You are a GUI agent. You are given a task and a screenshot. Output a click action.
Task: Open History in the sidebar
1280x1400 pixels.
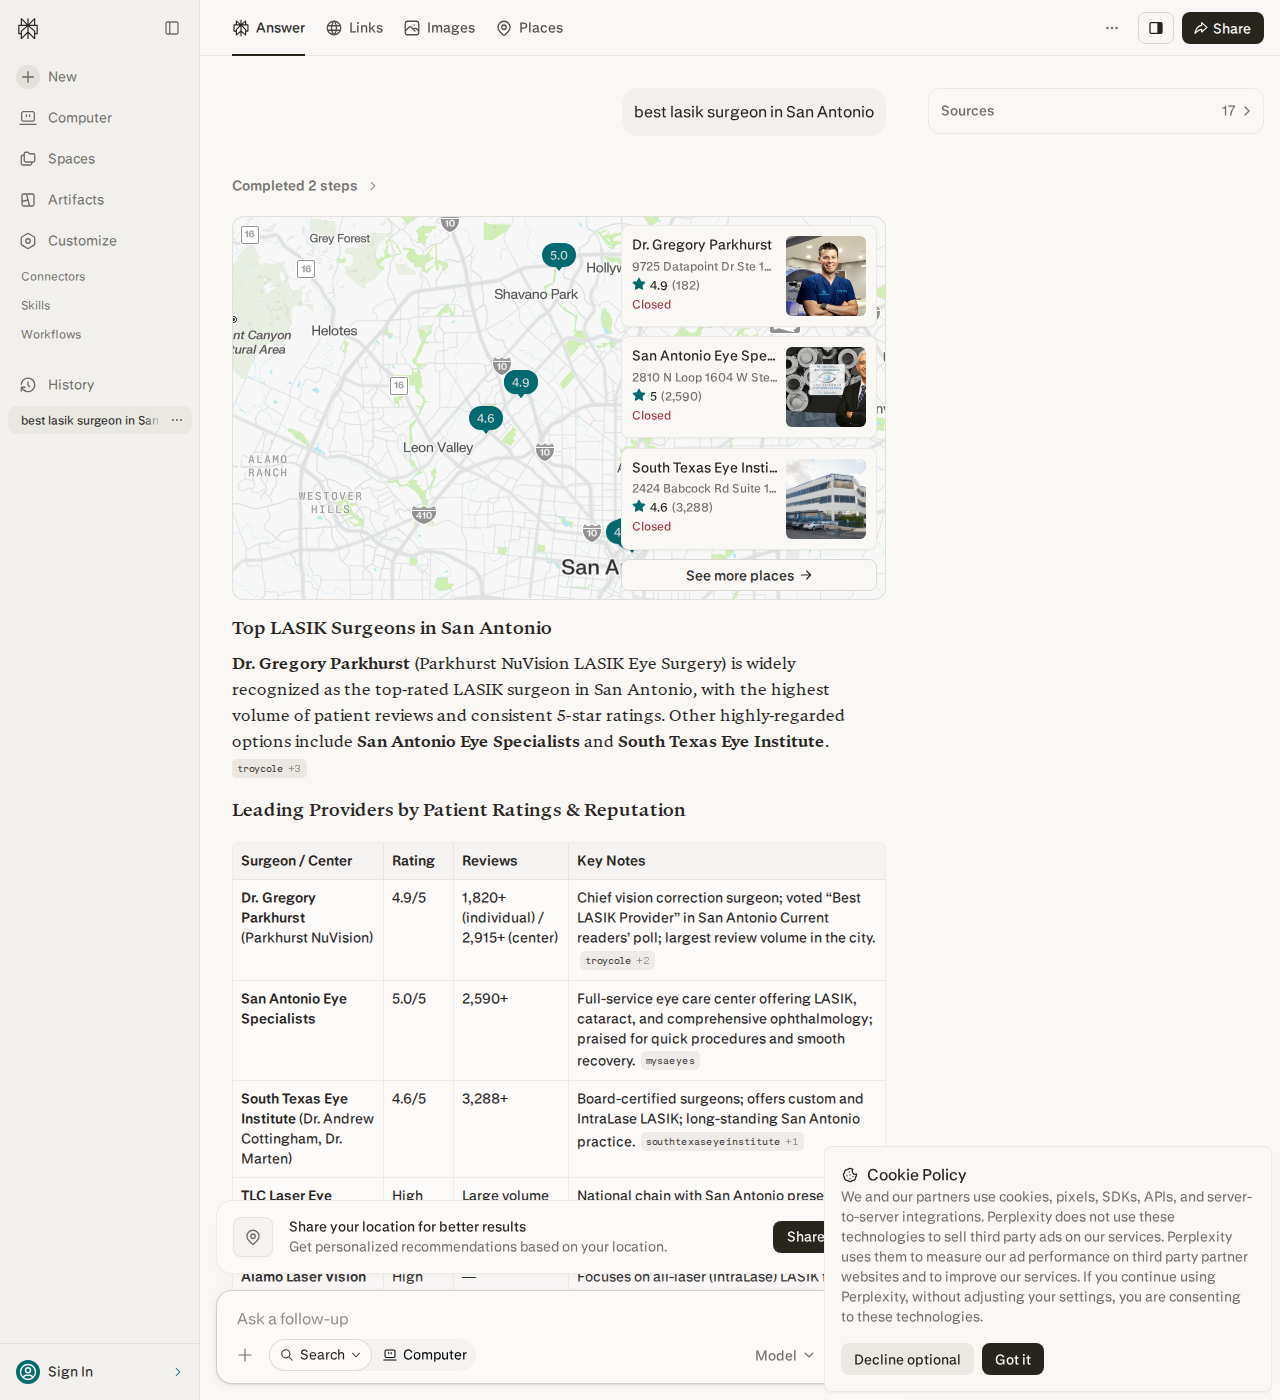point(58,385)
